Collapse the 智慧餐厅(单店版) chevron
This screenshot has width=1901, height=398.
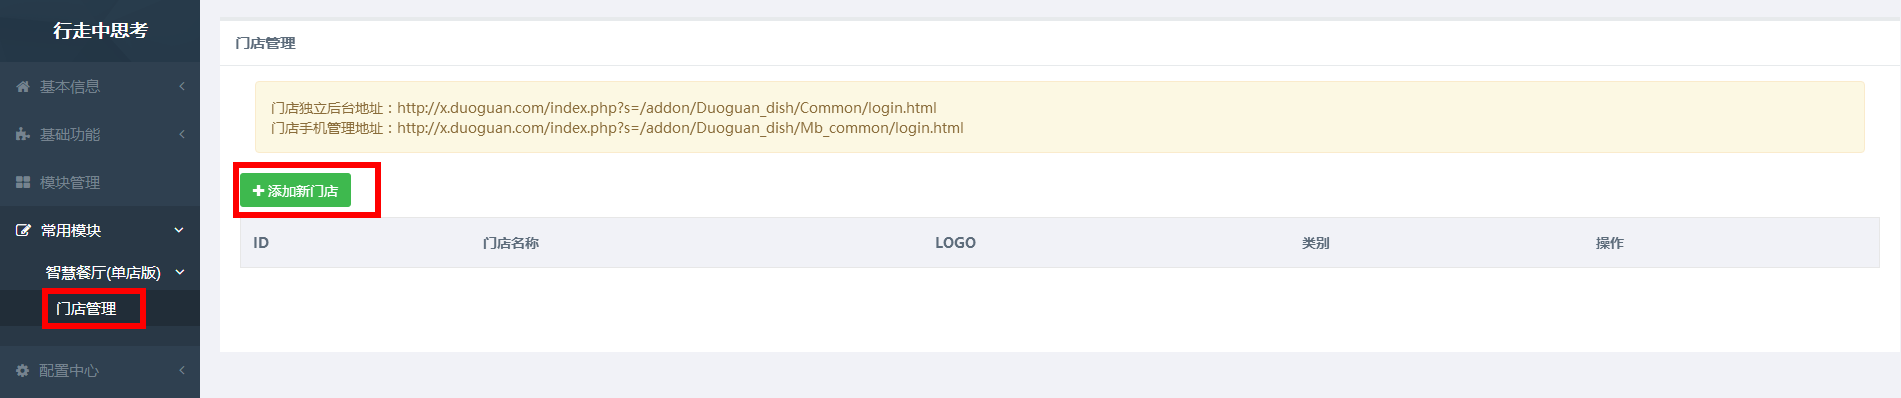(181, 273)
